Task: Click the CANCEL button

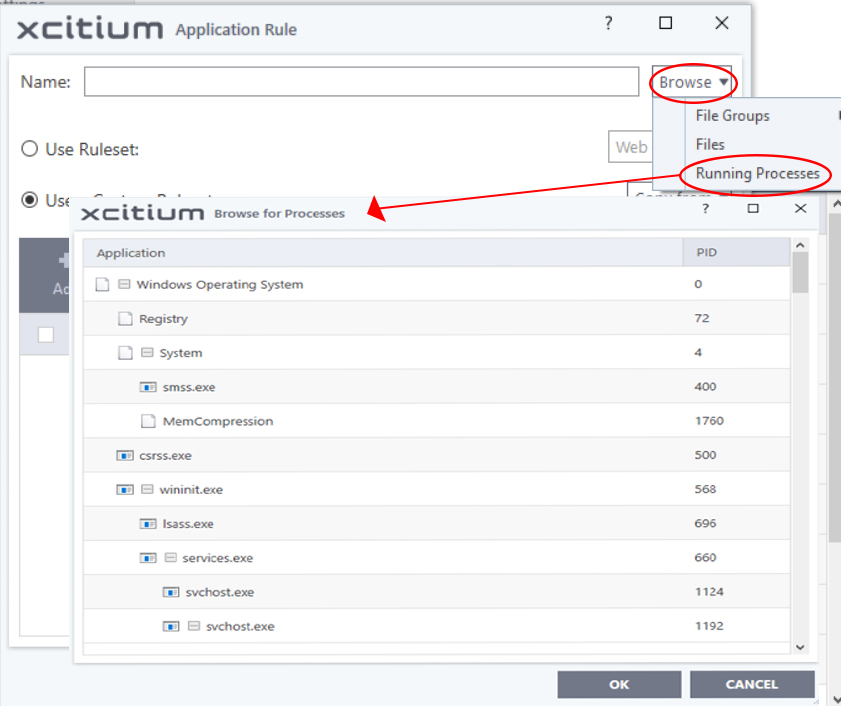Action: [x=751, y=685]
